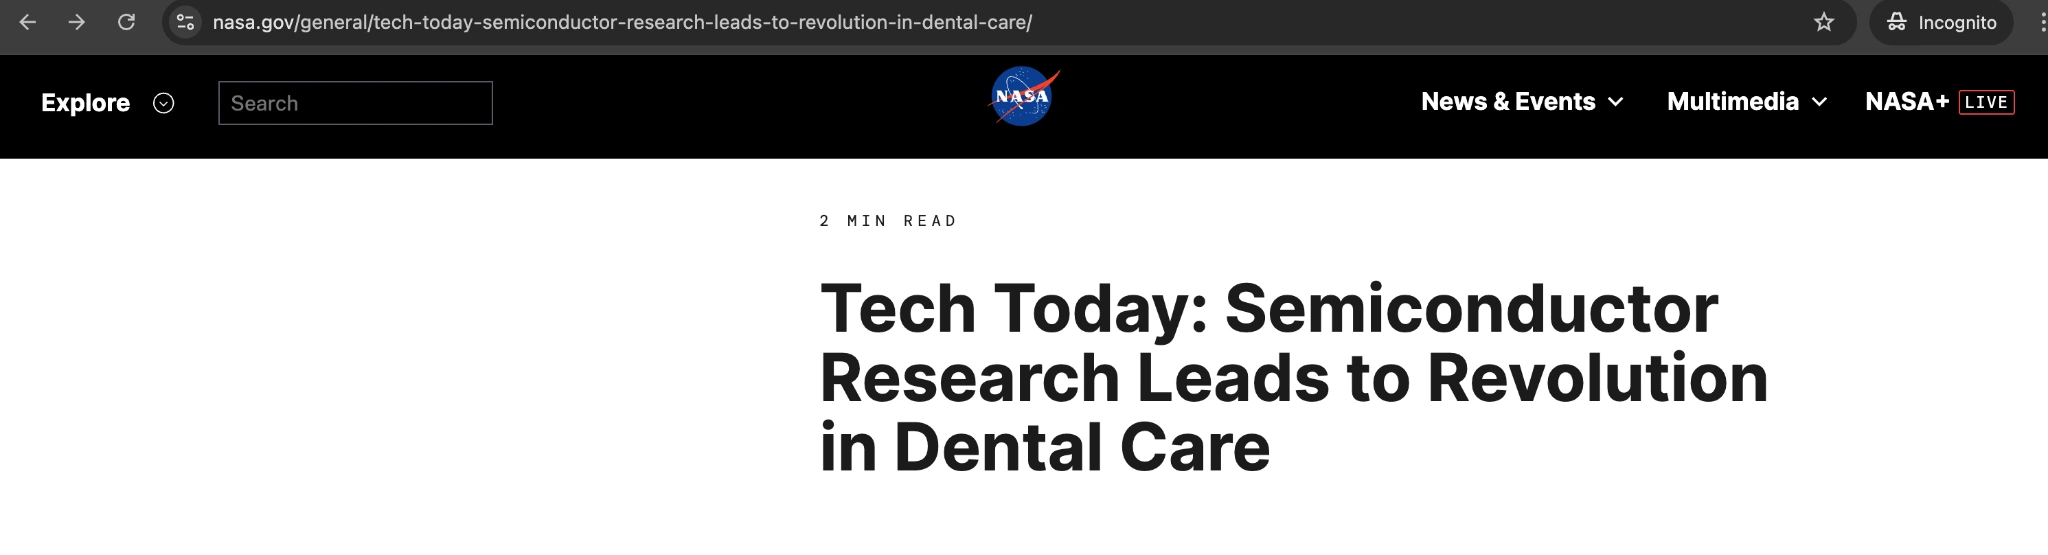Click the circled chevron beside Explore

point(164,103)
